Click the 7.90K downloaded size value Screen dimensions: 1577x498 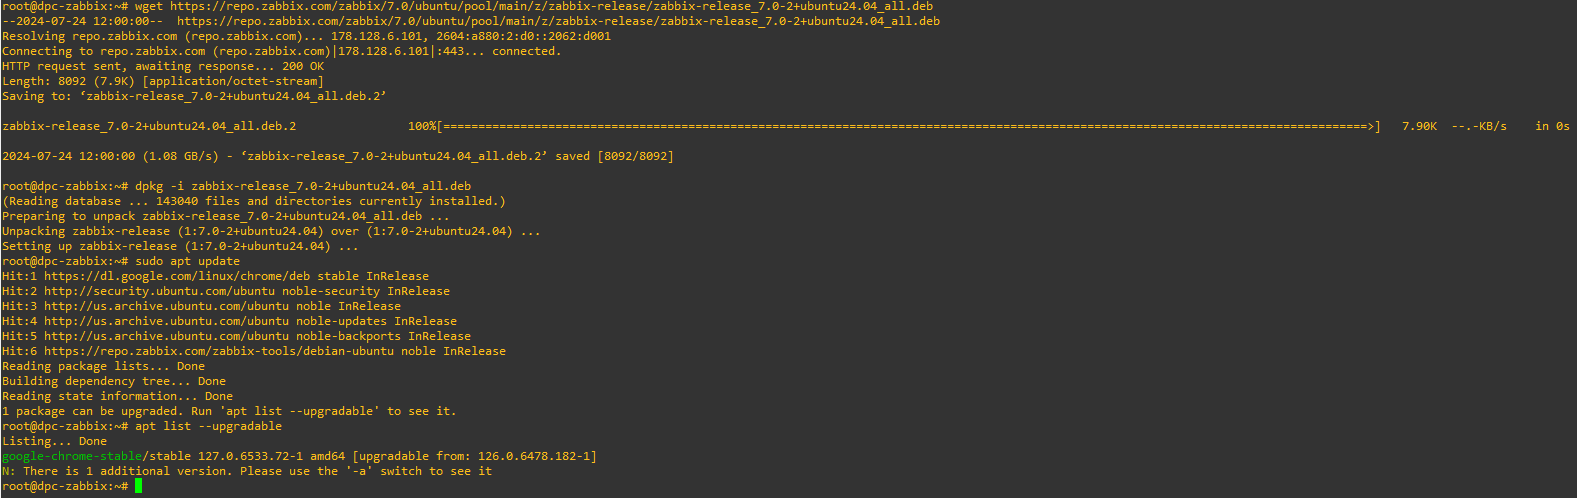tap(1419, 126)
